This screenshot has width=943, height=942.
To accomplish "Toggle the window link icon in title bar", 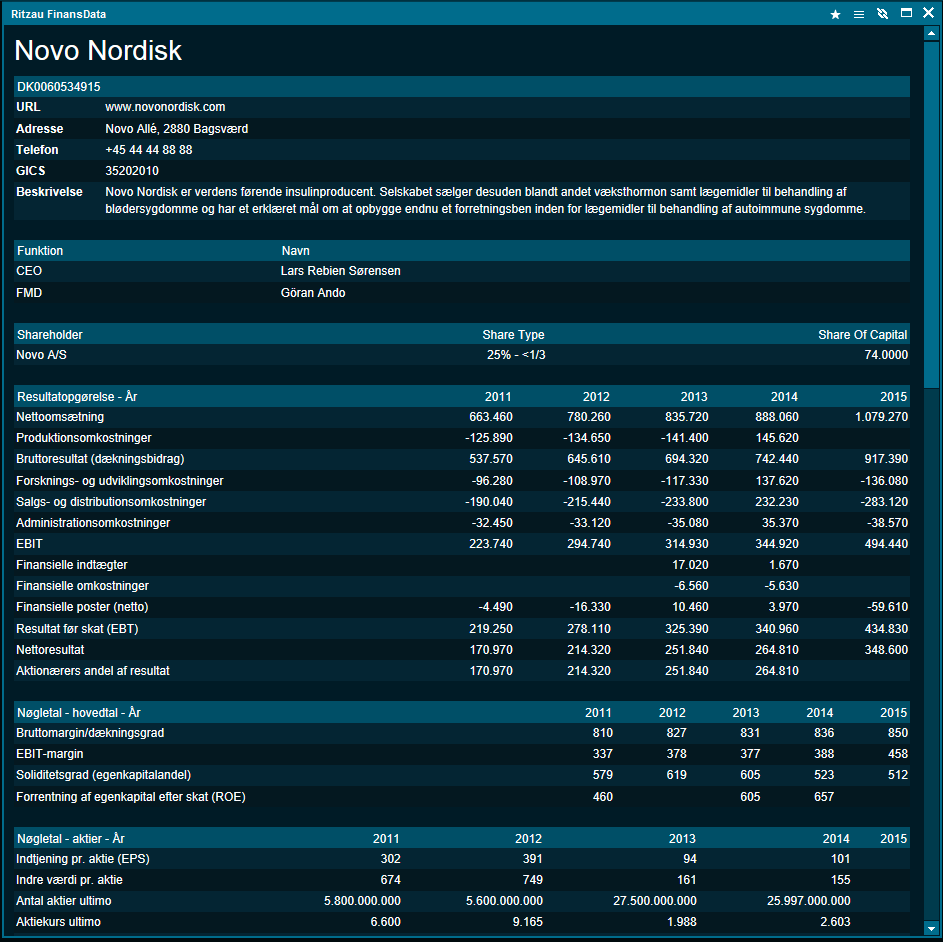I will pos(882,14).
